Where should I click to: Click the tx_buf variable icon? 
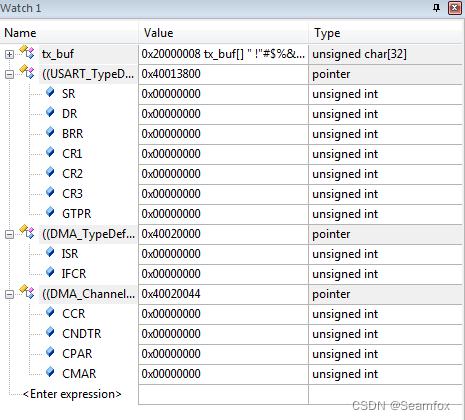click(27, 52)
